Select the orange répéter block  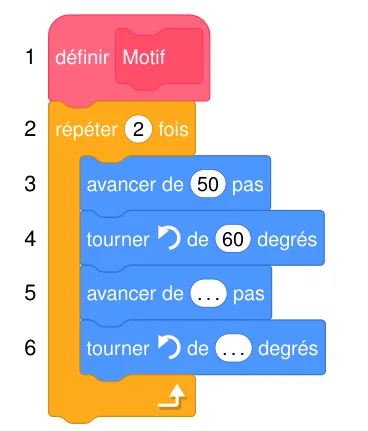click(122, 129)
